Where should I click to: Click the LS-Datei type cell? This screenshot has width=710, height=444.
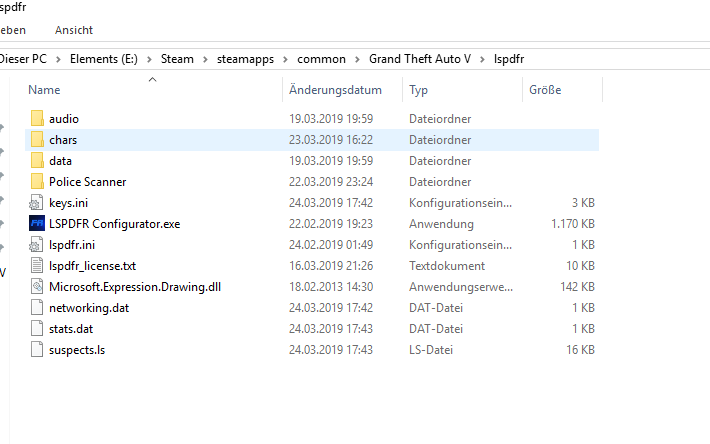click(x=431, y=350)
